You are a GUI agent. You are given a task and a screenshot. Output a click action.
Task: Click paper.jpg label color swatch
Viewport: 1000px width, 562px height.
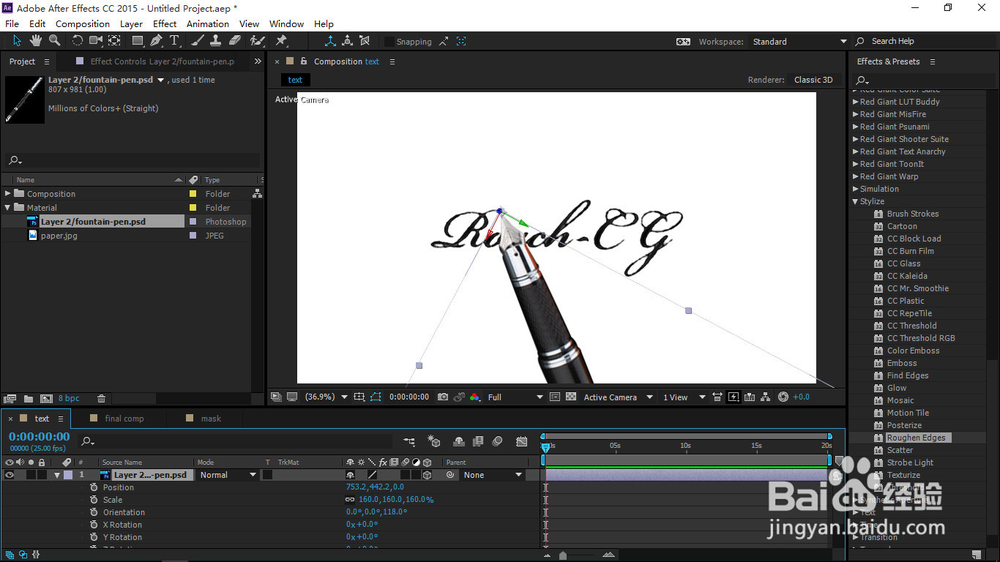(193, 235)
